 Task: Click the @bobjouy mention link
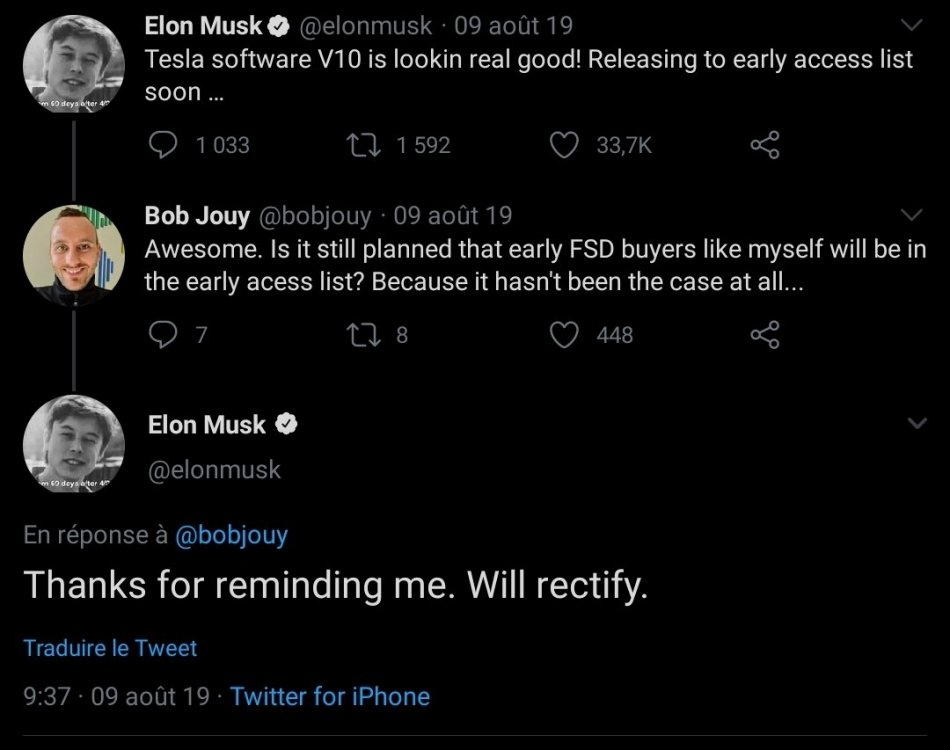(x=231, y=535)
